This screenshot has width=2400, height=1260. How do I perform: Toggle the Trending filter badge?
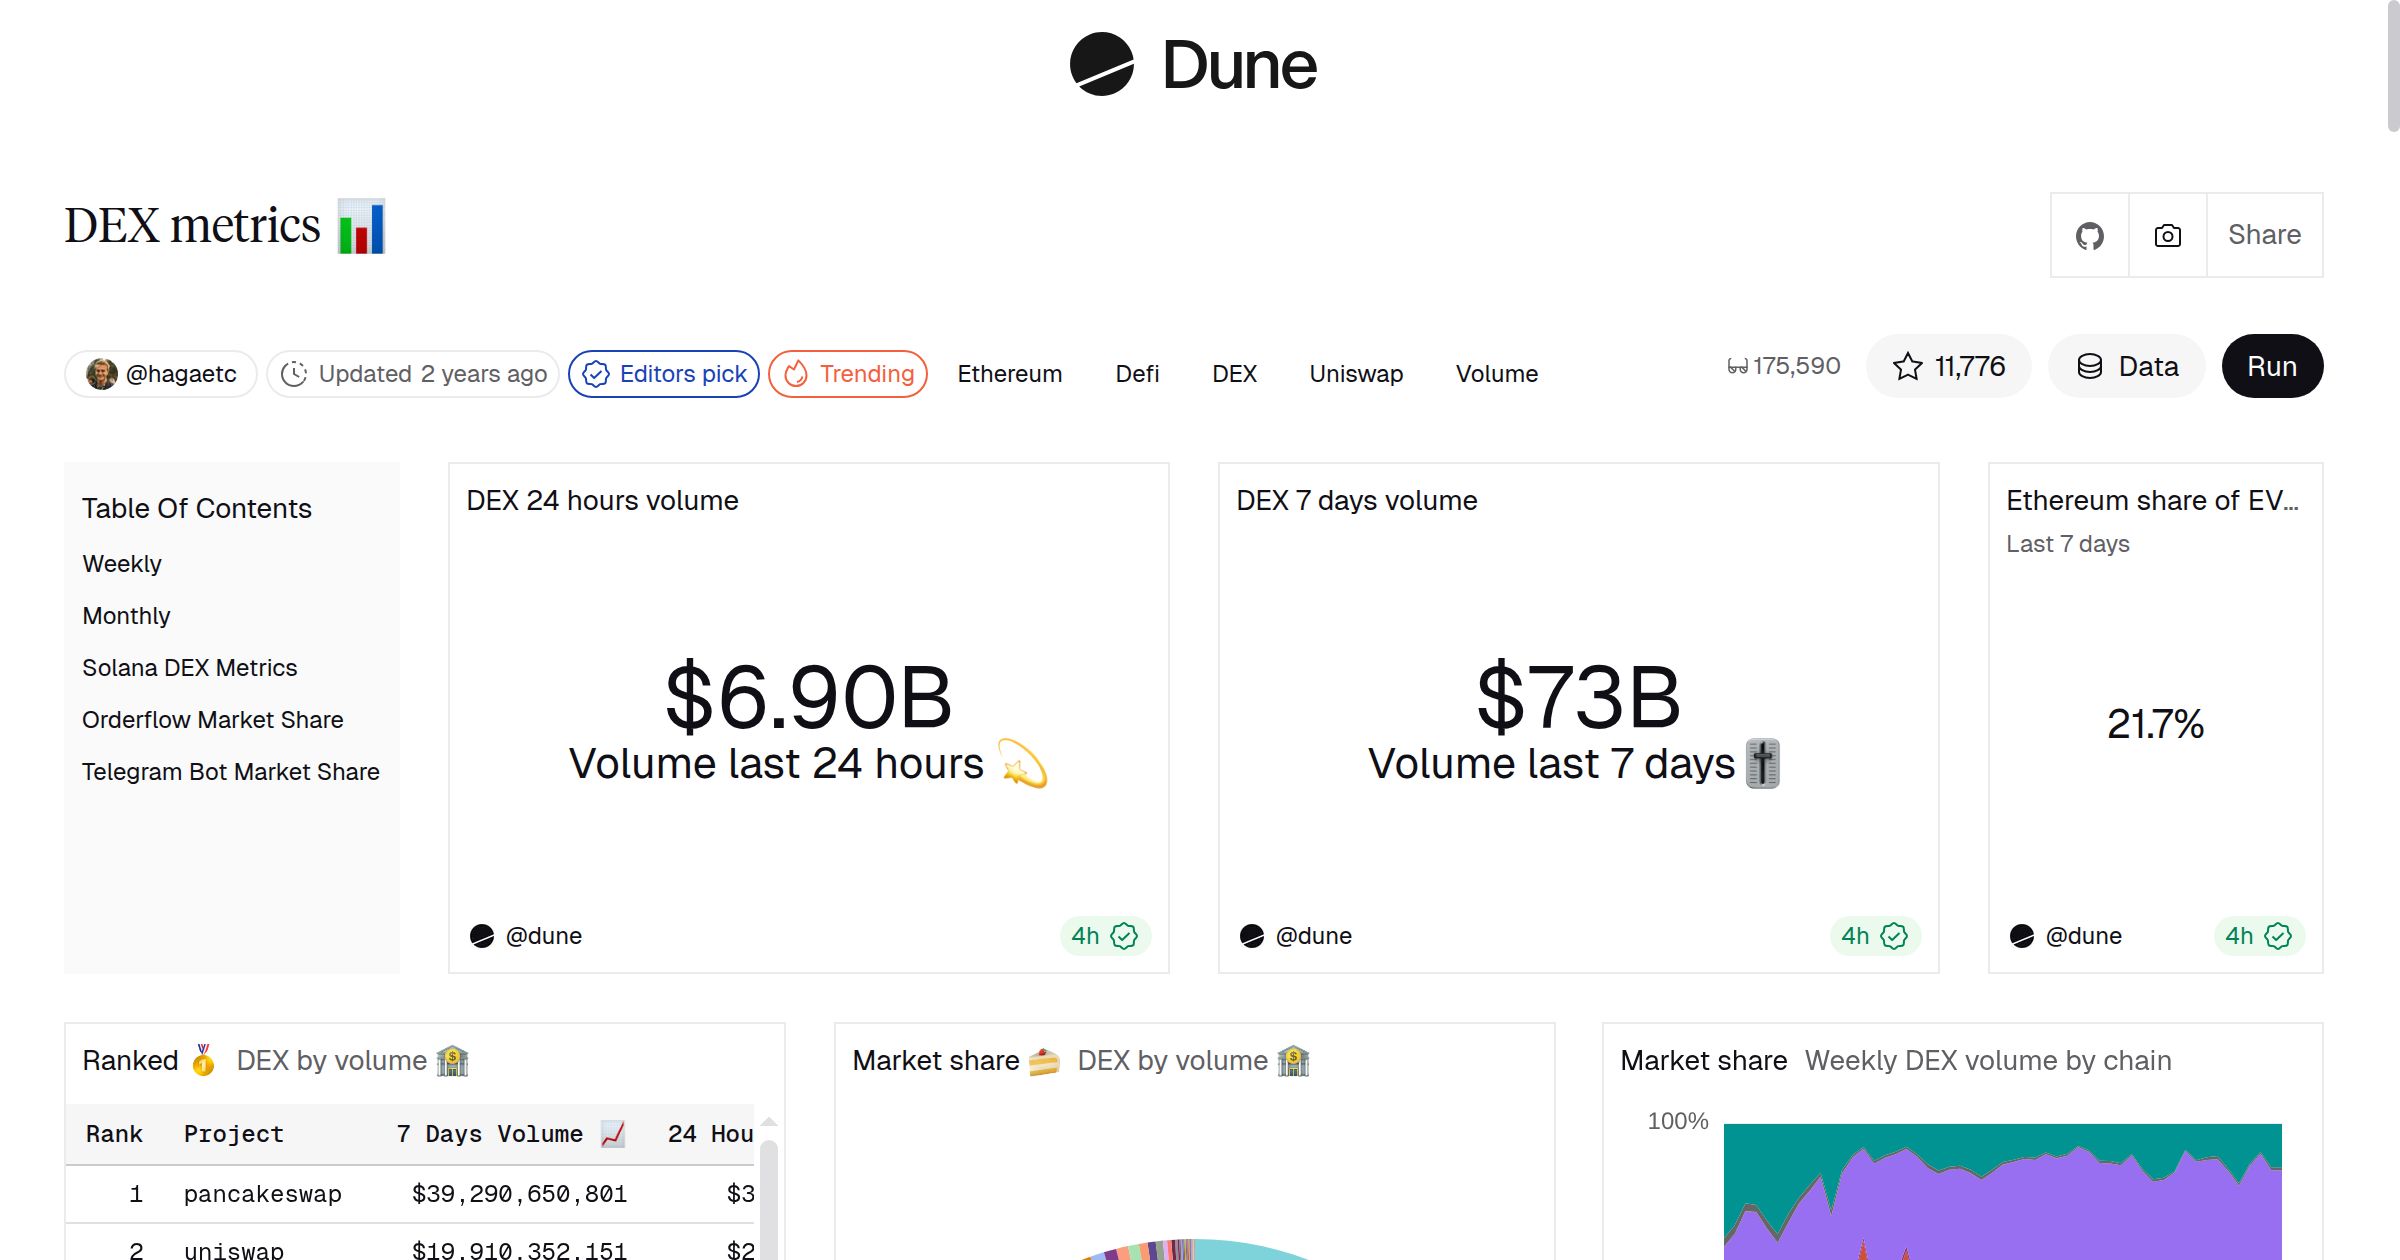[847, 373]
